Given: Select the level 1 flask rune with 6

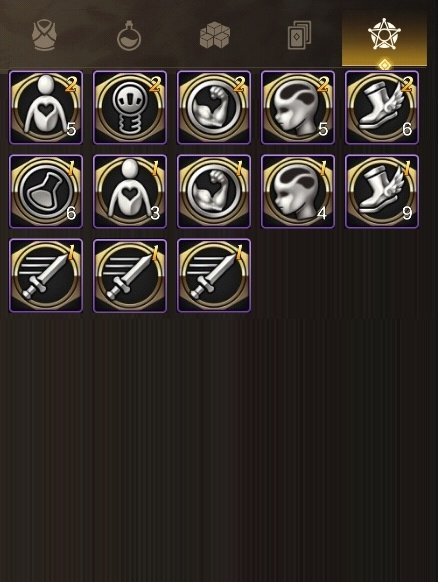Looking at the screenshot, I should click(x=46, y=192).
